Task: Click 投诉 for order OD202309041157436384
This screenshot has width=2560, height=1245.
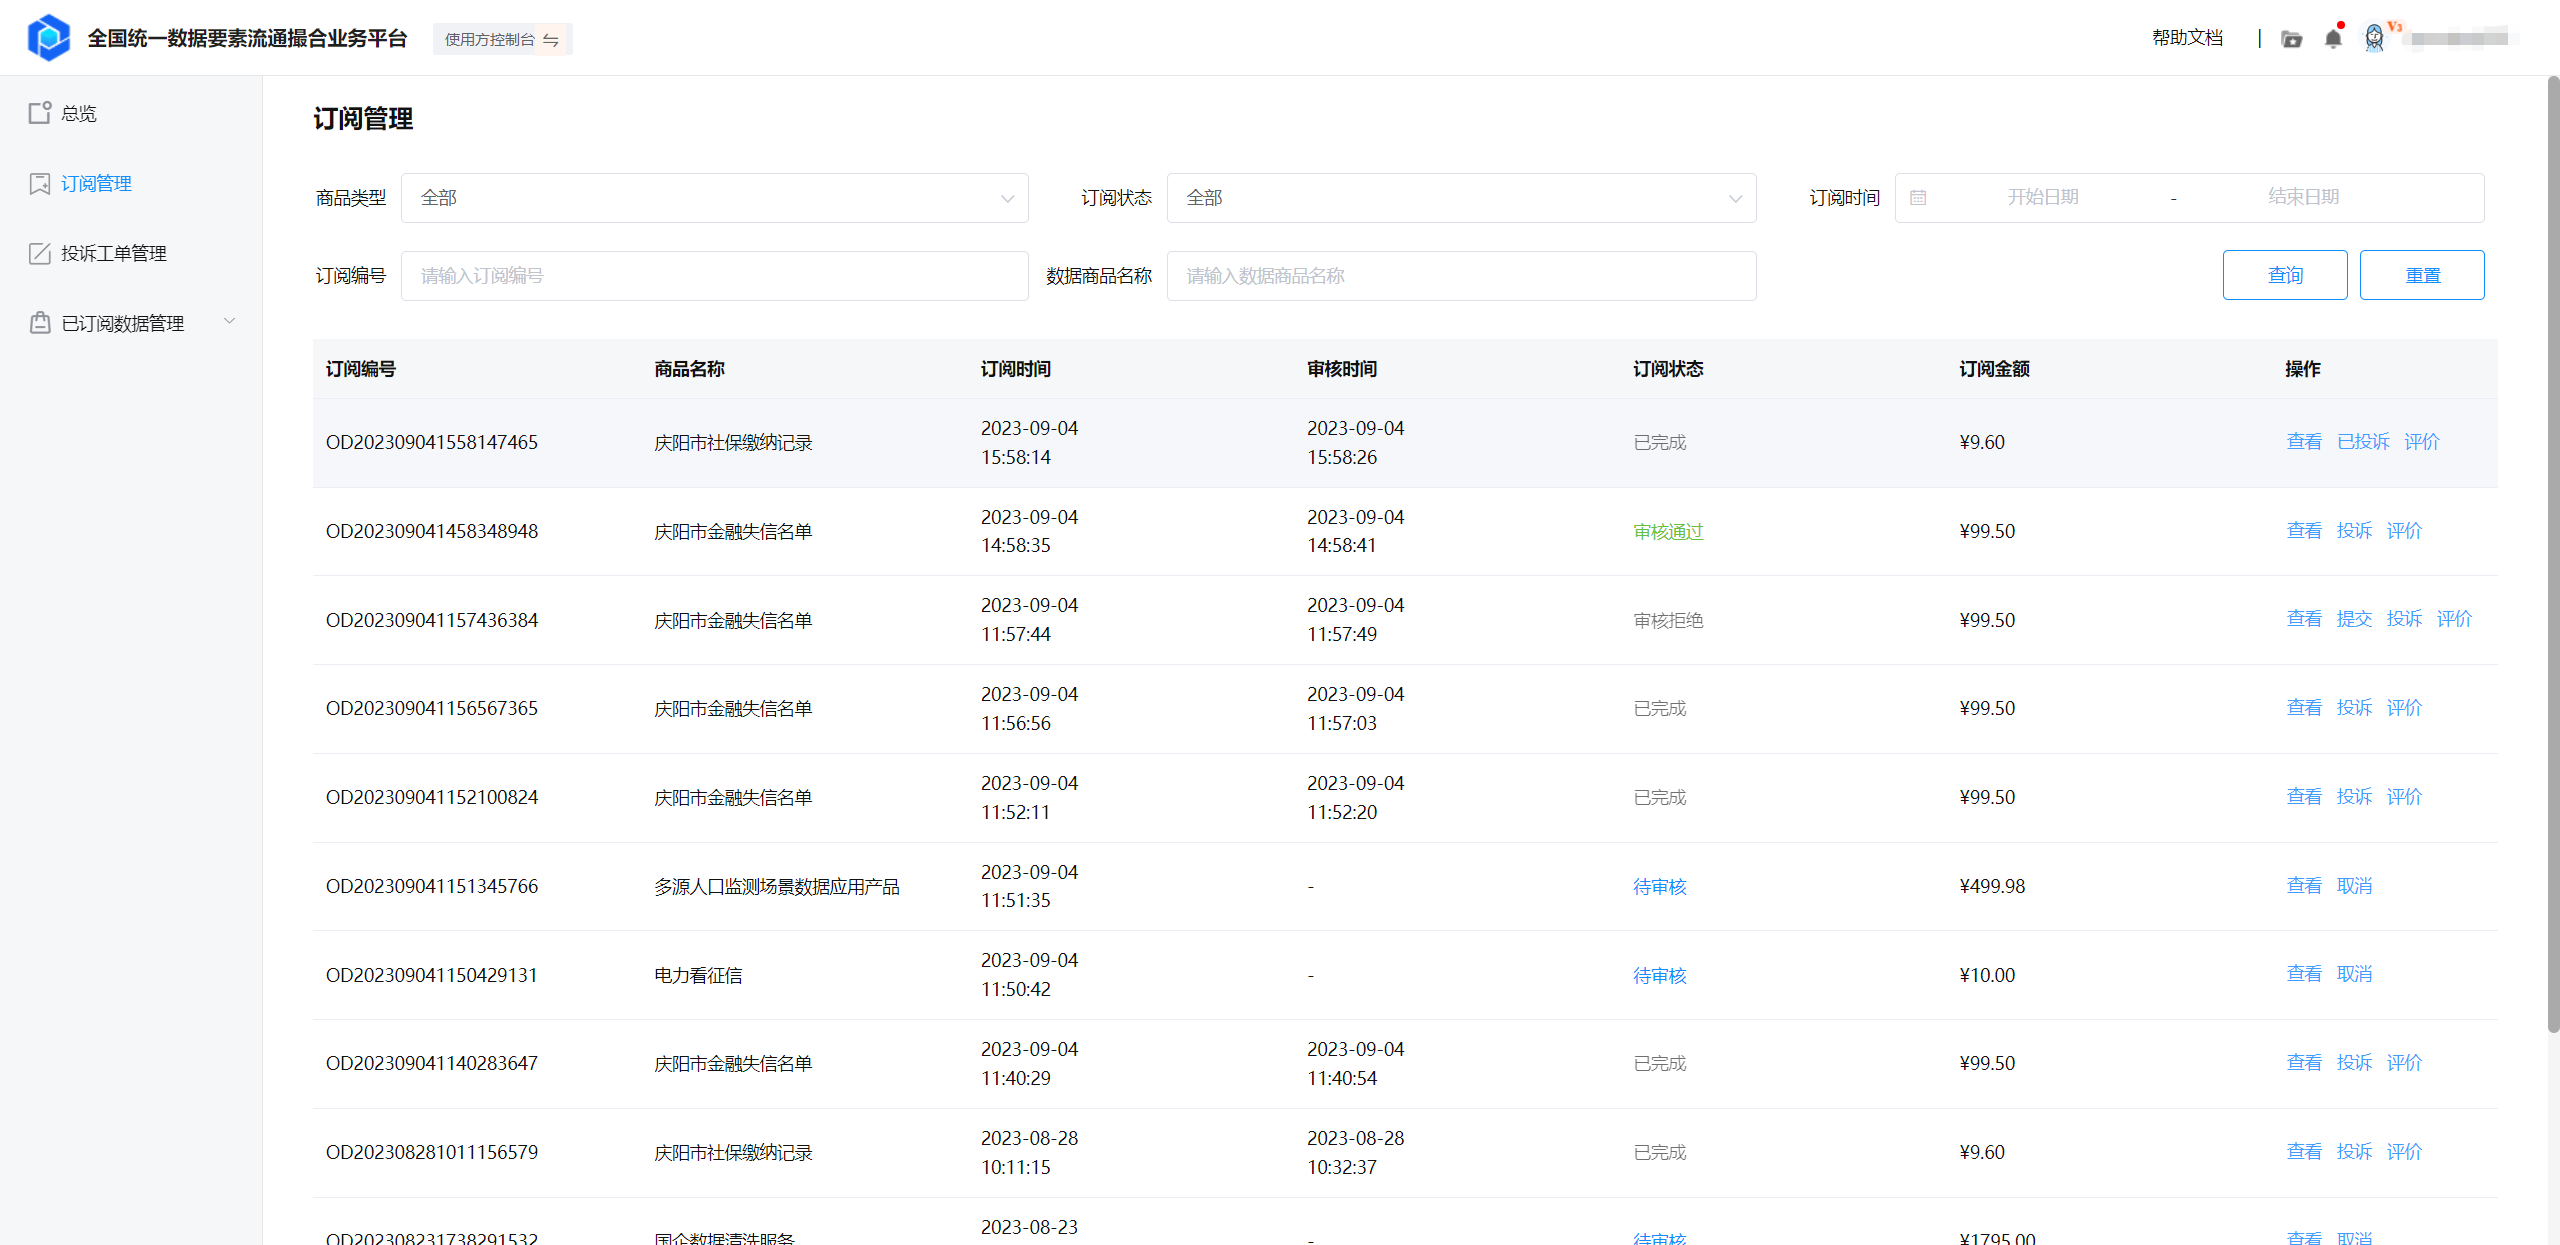Action: pos(2404,619)
